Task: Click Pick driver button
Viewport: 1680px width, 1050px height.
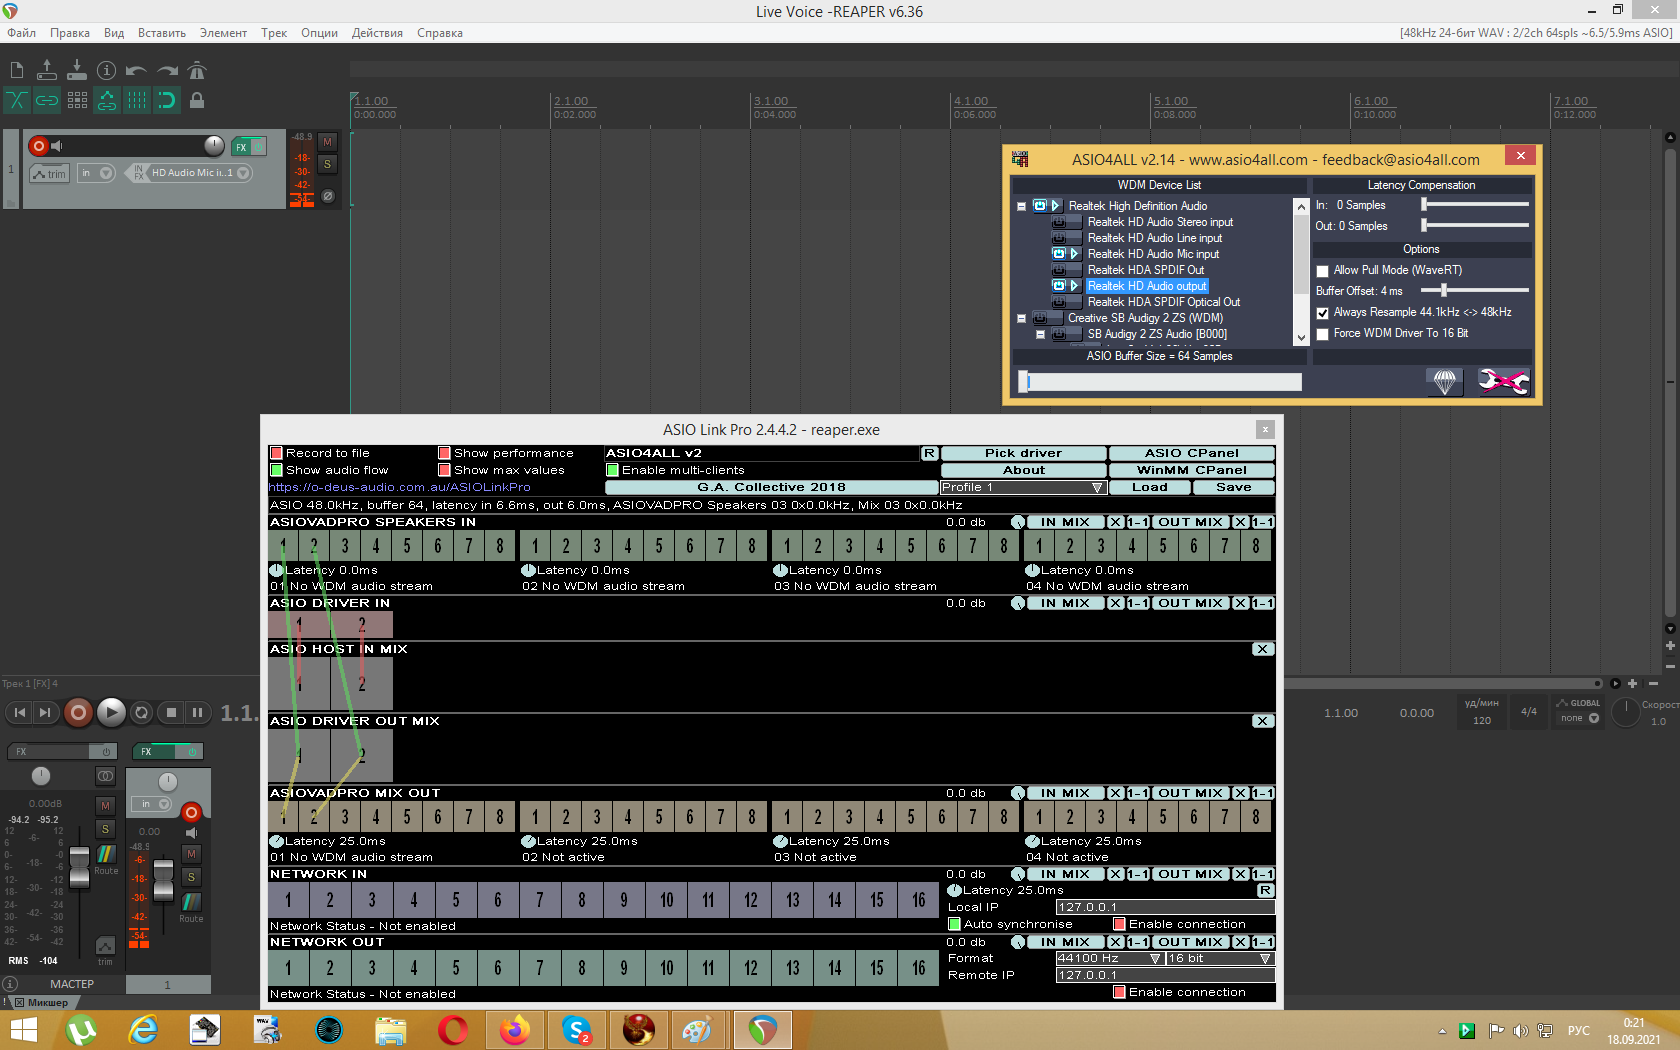Action: (1023, 453)
